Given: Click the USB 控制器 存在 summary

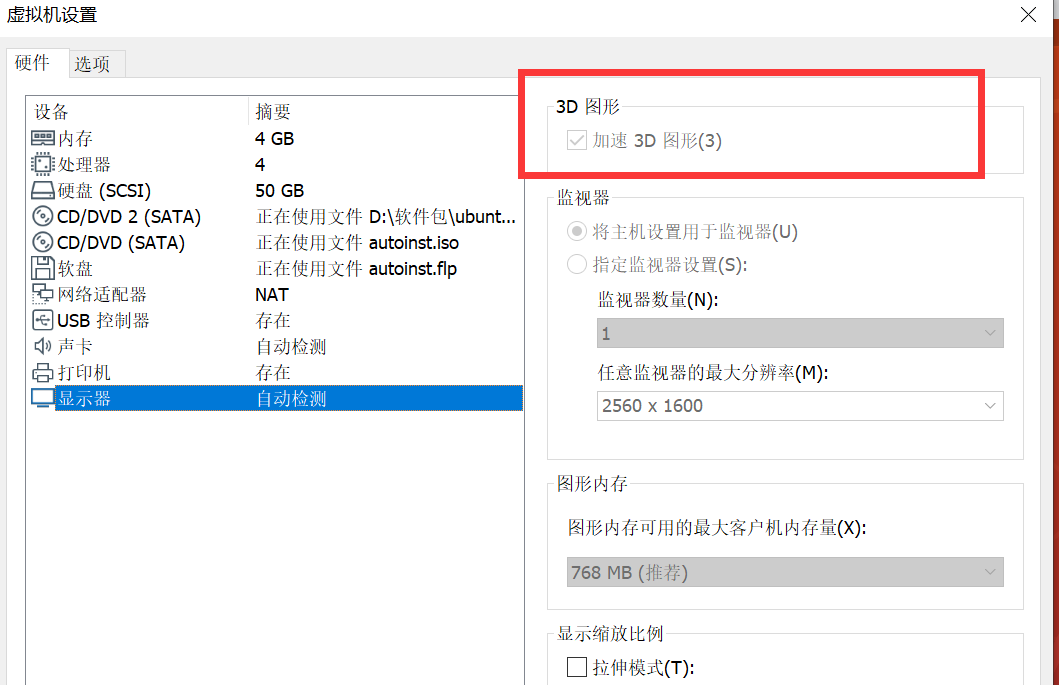Looking at the screenshot, I should (273, 320).
